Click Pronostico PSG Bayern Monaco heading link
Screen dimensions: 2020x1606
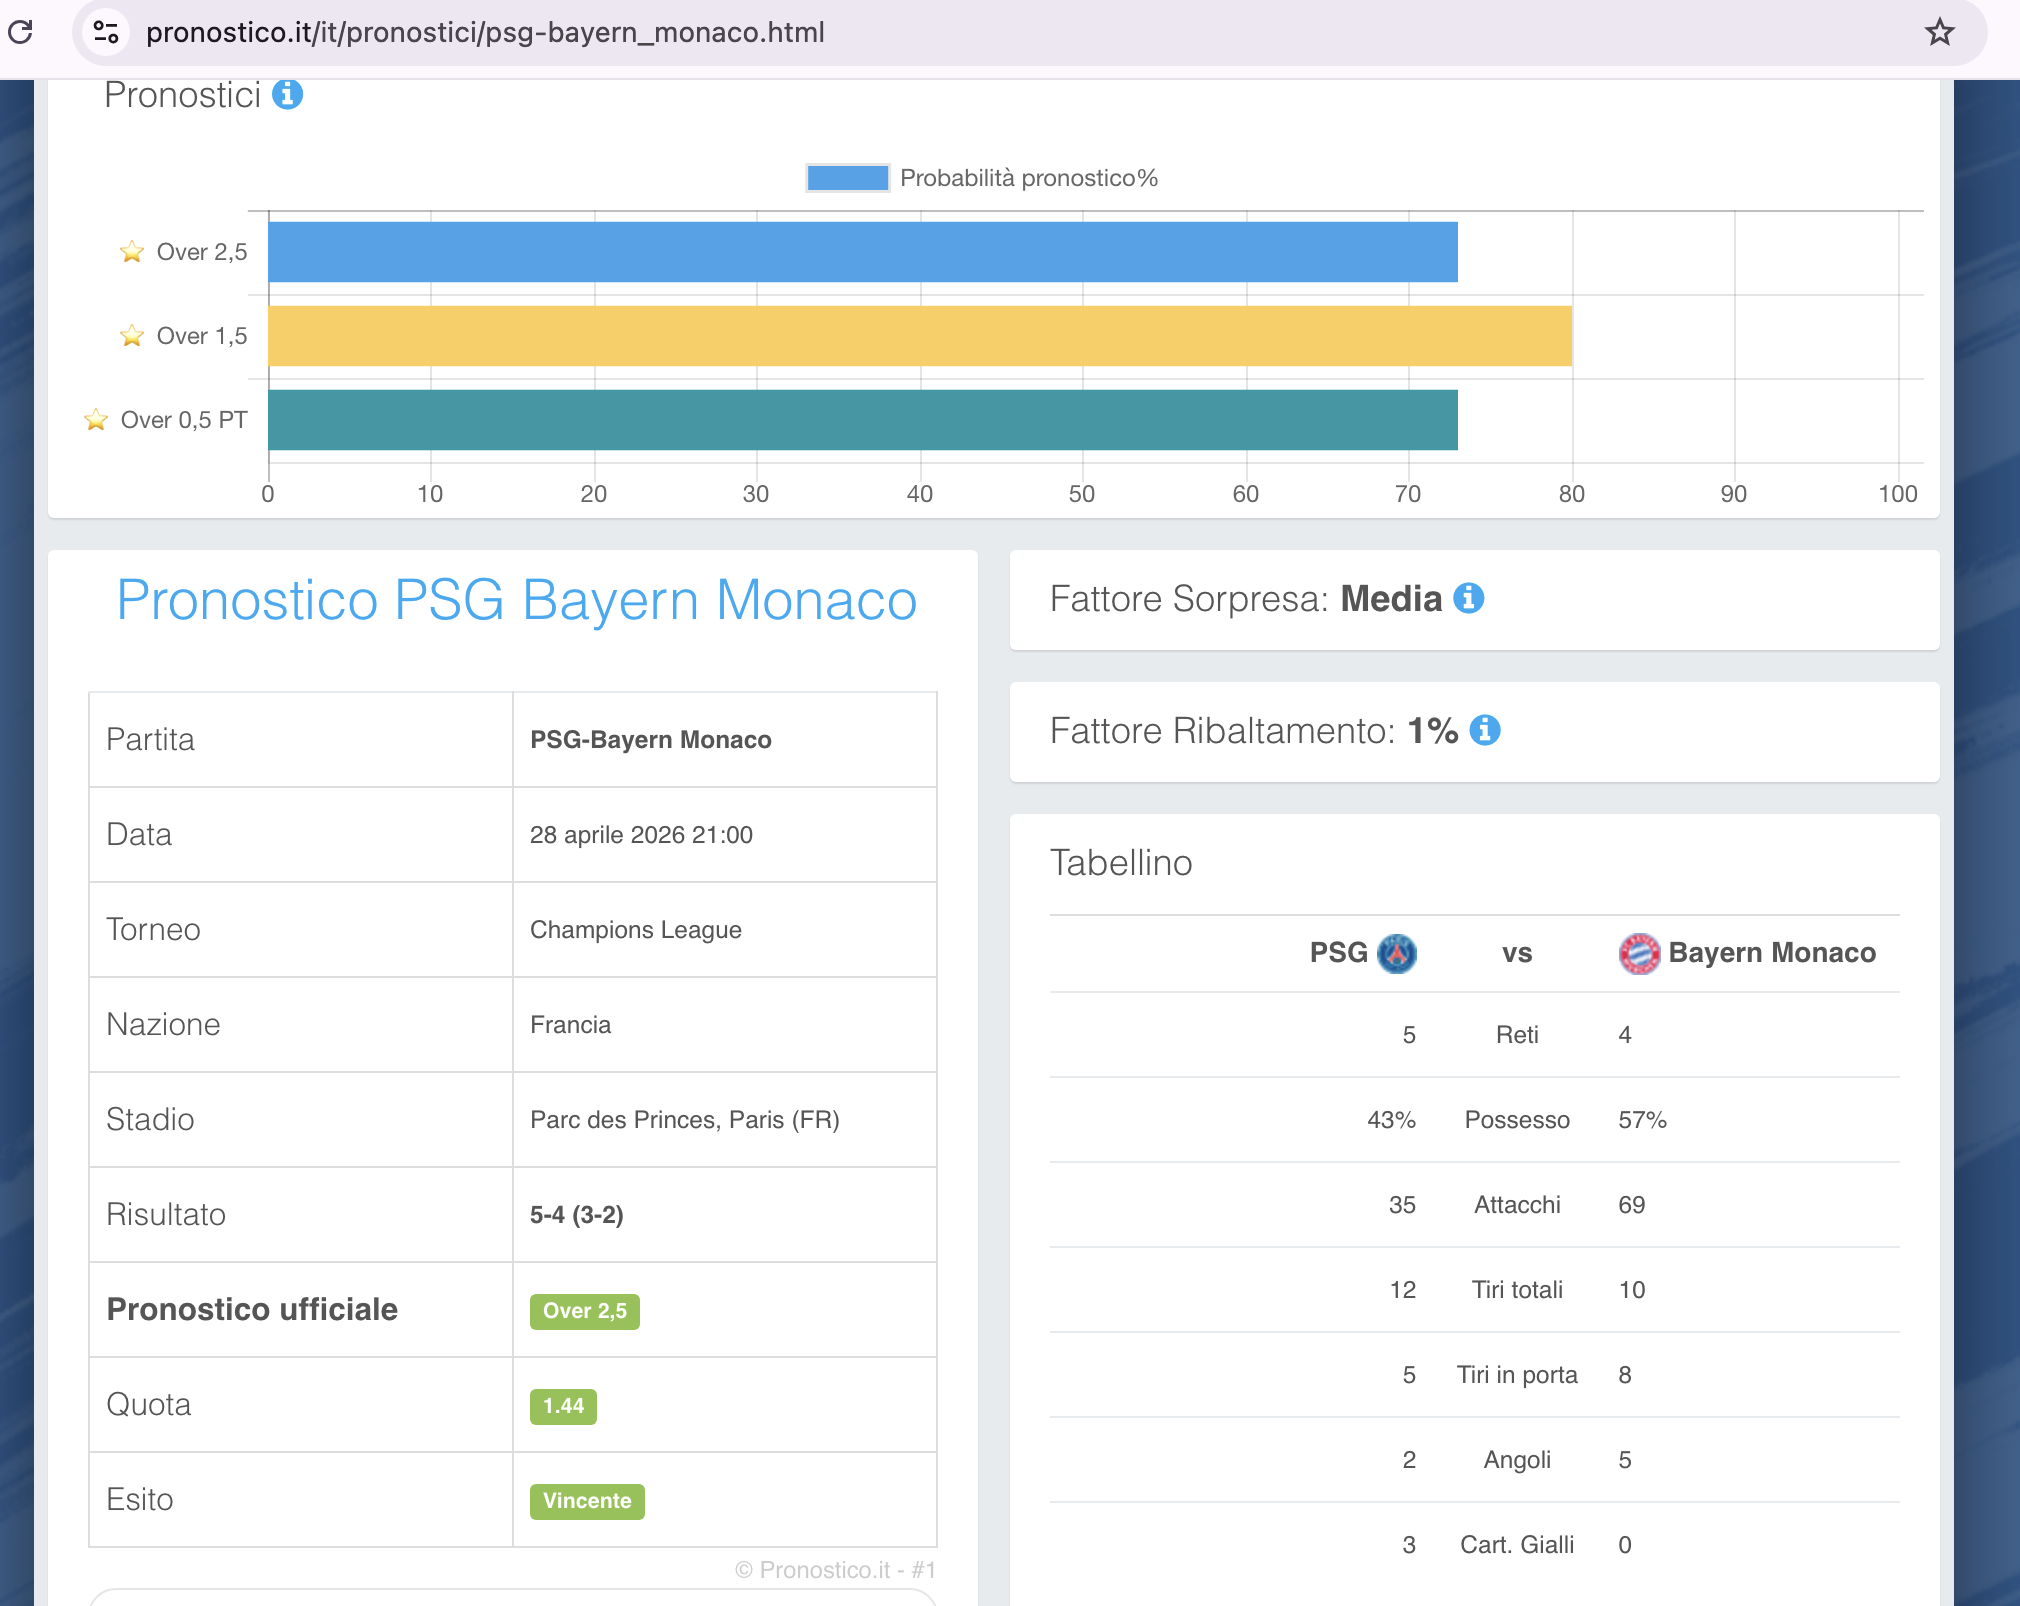tap(516, 600)
